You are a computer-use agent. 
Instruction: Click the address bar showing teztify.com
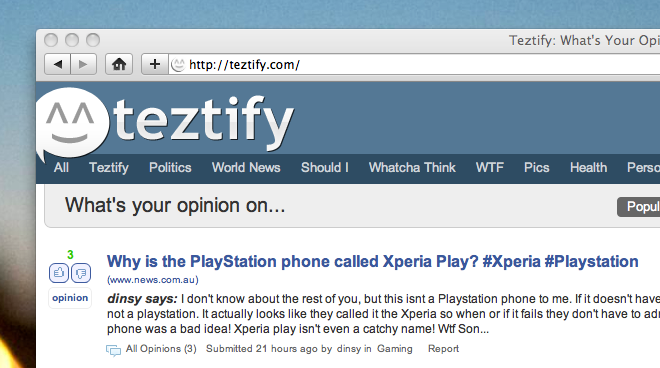414,65
